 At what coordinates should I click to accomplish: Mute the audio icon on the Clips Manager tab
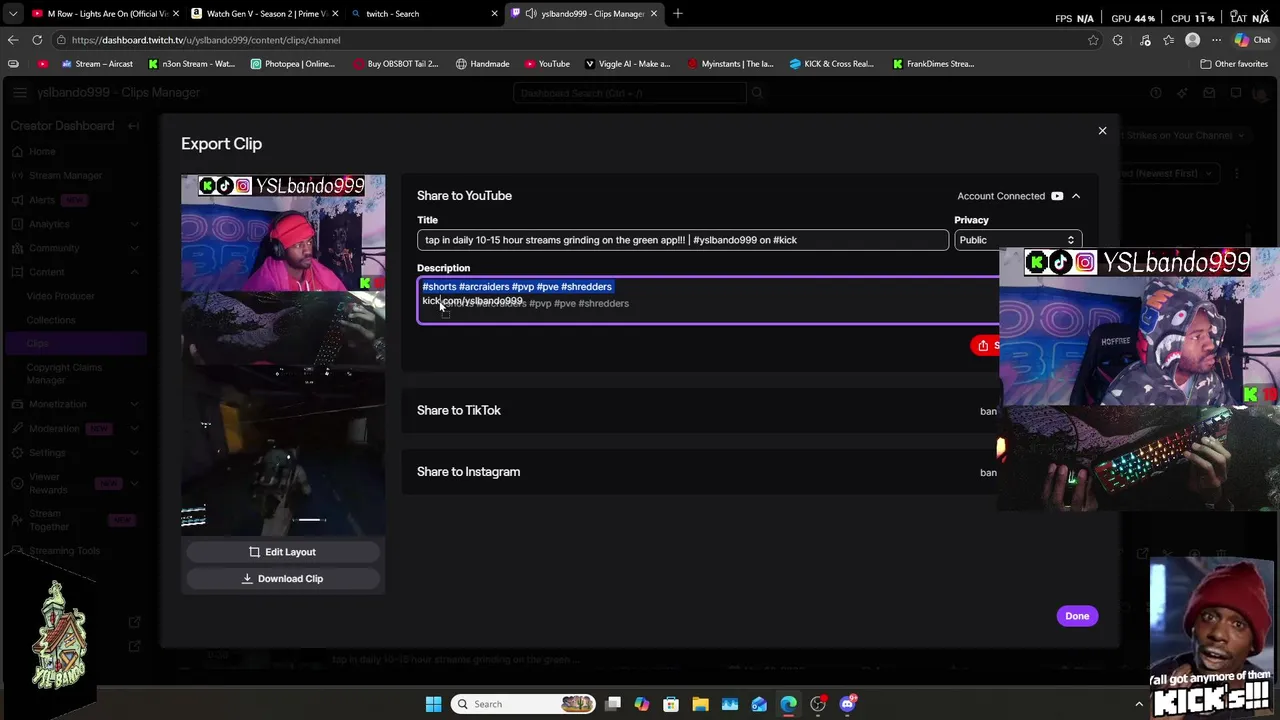pyautogui.click(x=531, y=14)
